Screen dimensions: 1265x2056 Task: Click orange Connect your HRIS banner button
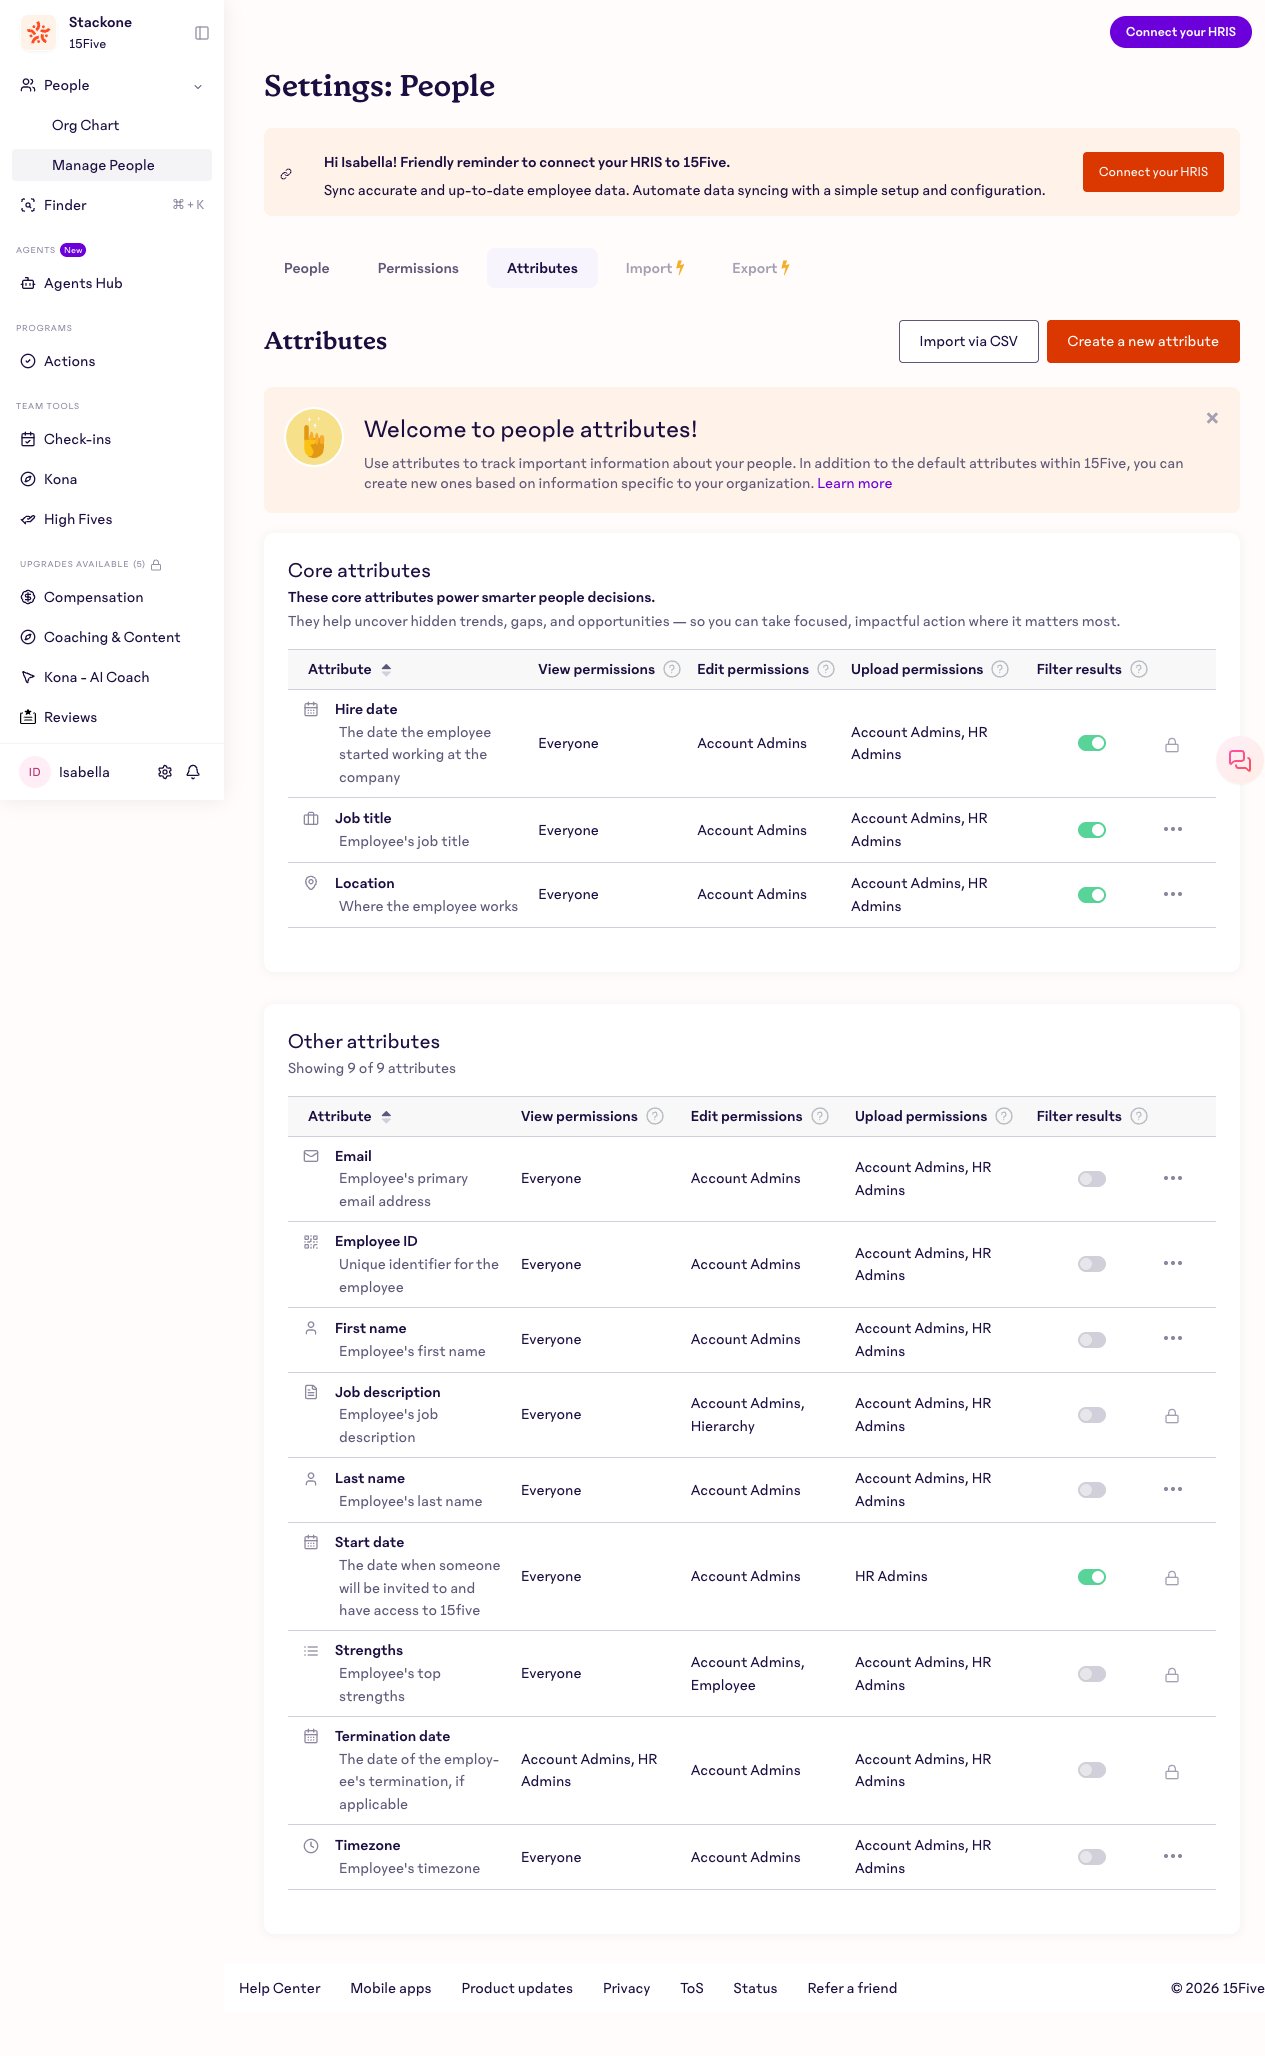click(x=1153, y=172)
